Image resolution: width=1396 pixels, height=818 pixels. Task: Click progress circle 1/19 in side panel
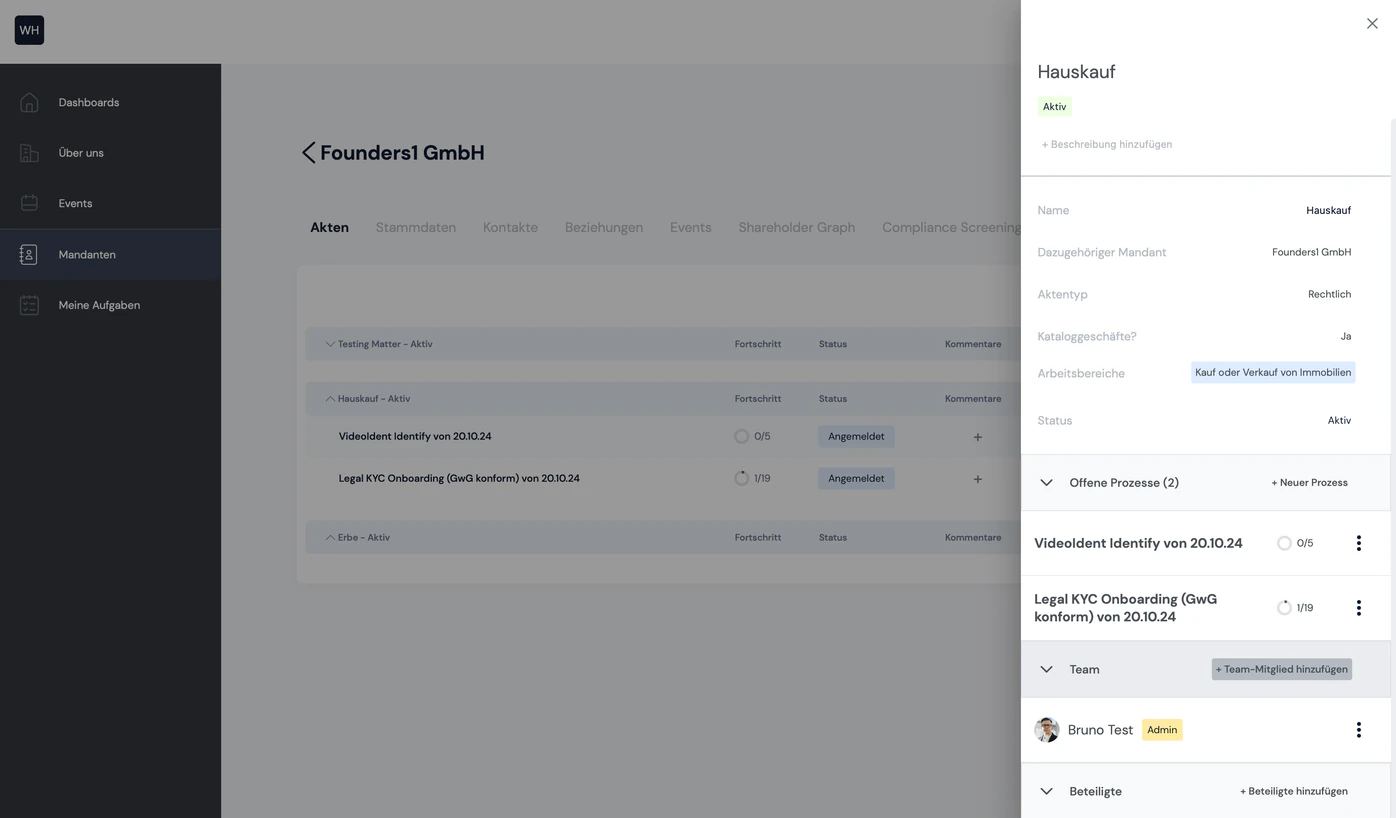pos(1284,608)
